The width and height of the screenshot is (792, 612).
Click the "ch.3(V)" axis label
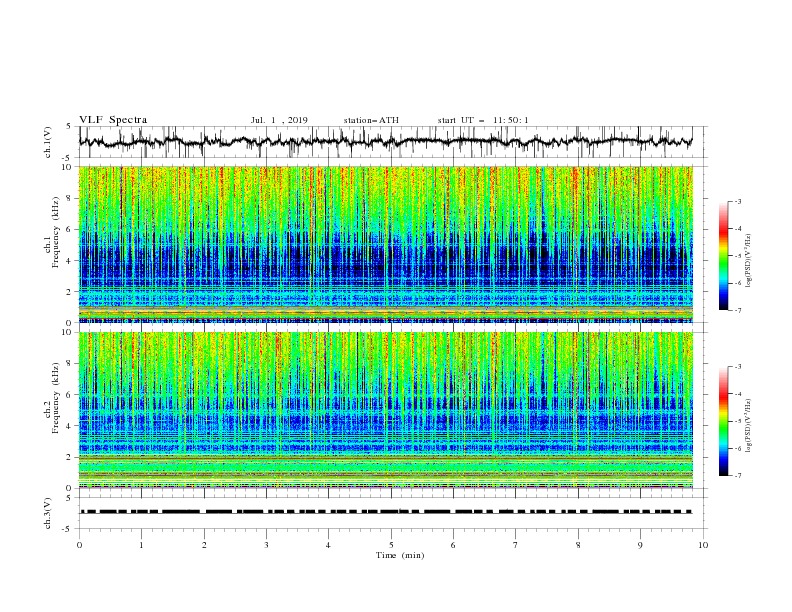48,513
